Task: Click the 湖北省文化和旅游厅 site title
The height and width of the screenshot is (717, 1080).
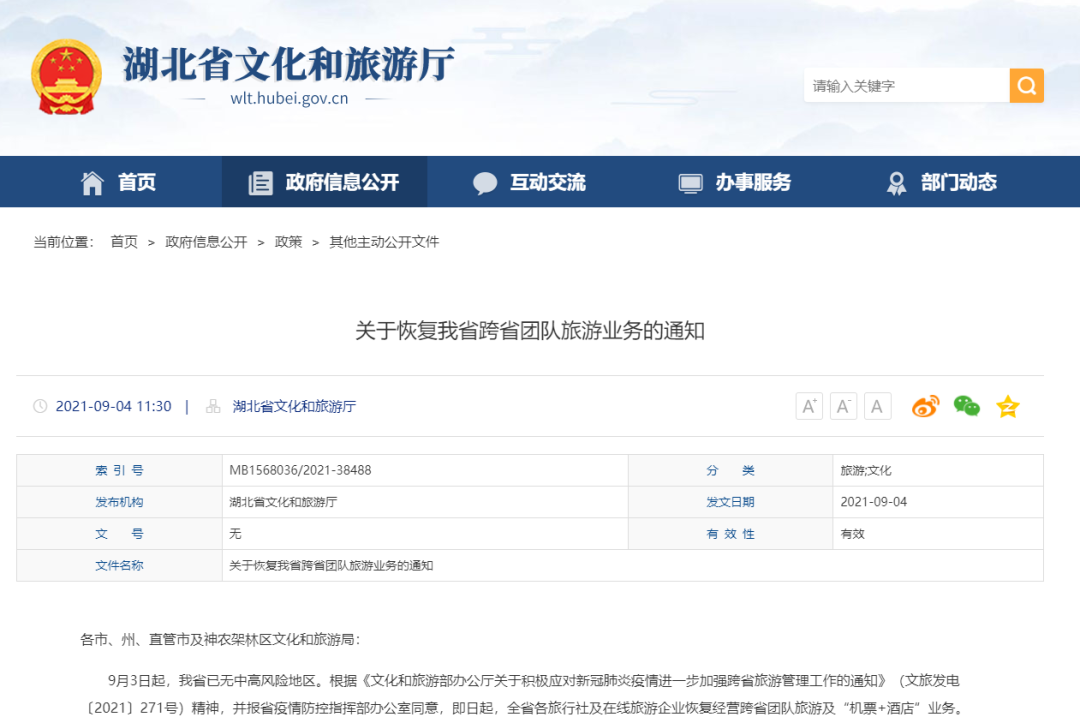Action: (x=289, y=64)
